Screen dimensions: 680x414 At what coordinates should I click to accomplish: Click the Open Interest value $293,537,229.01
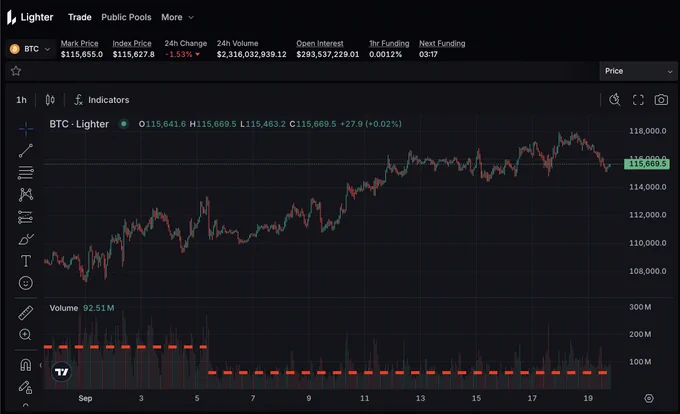pos(327,55)
